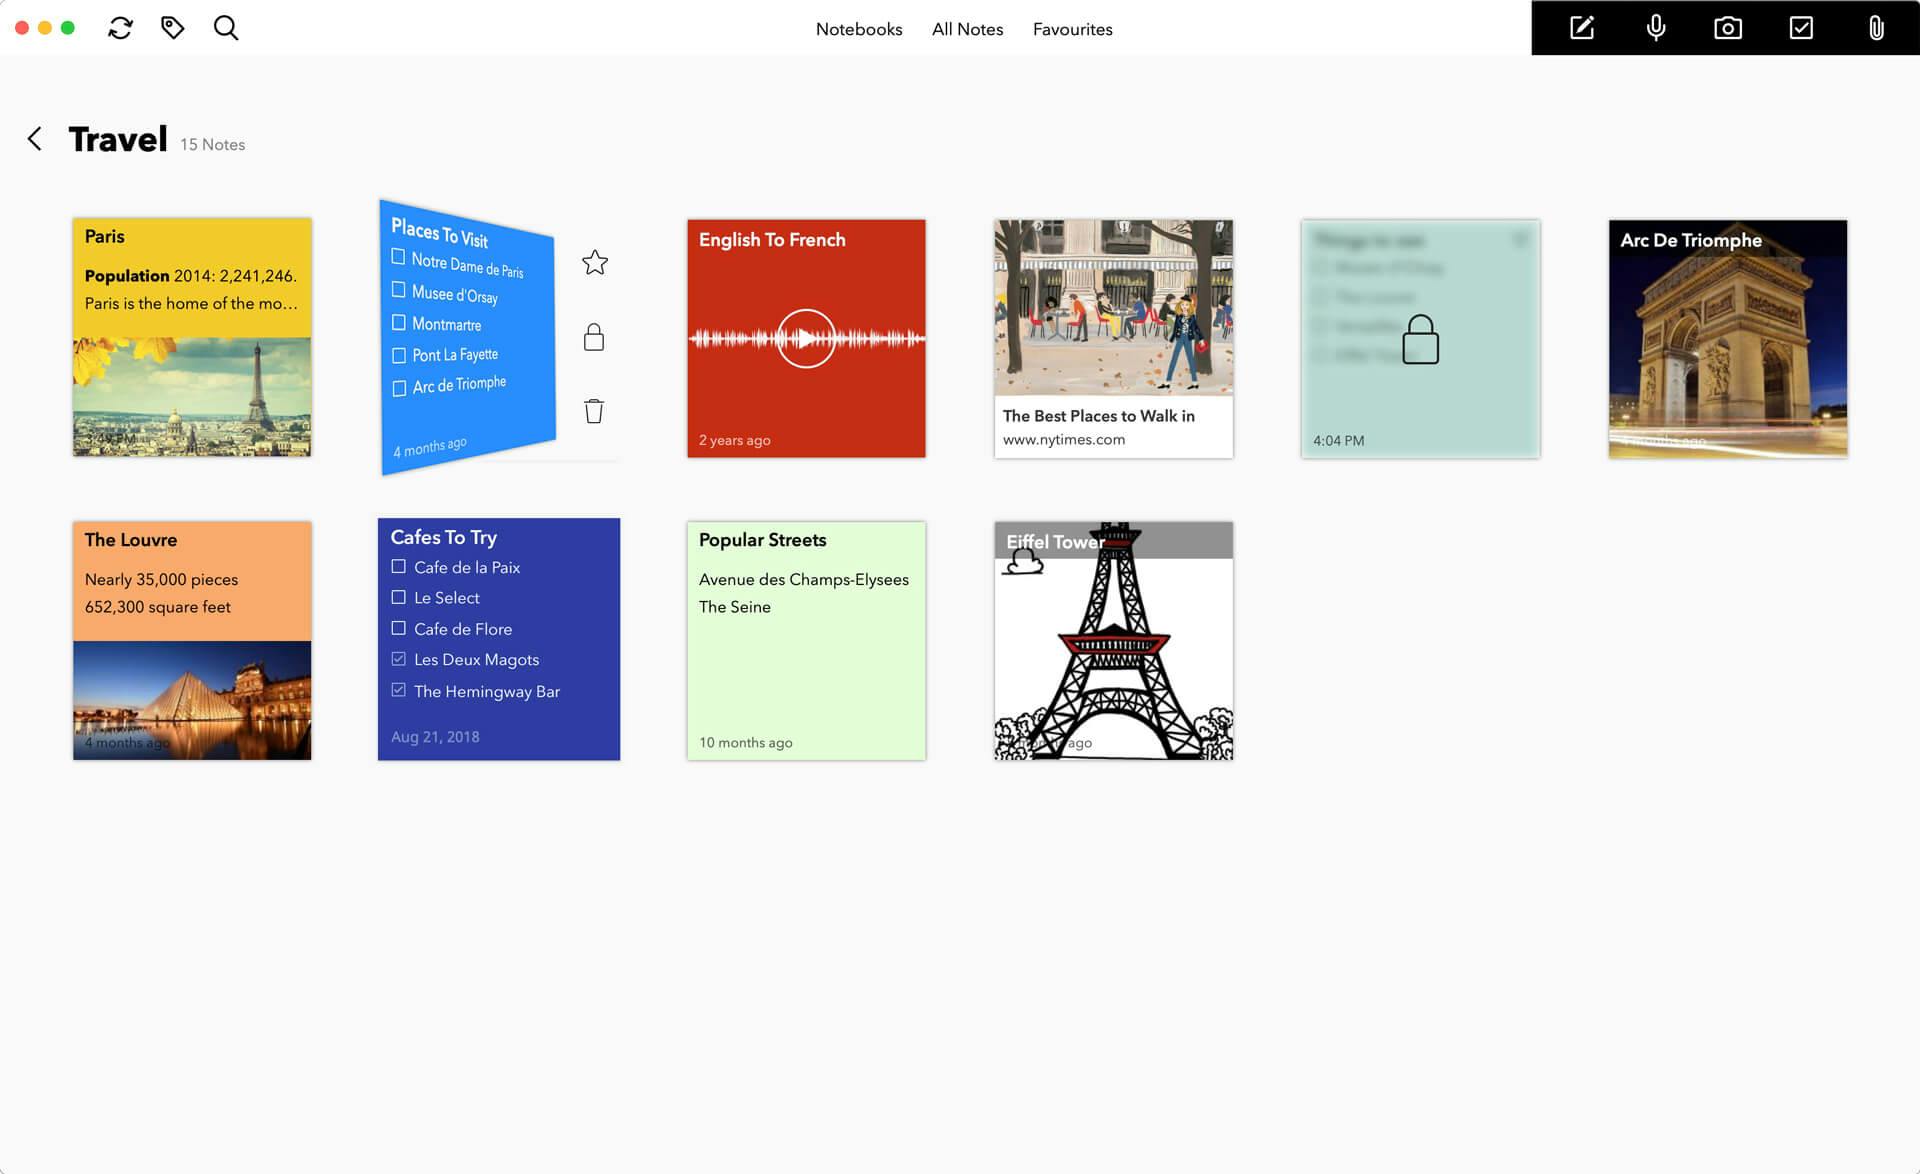Open the All Notes view
This screenshot has height=1174, width=1920.
(x=967, y=29)
